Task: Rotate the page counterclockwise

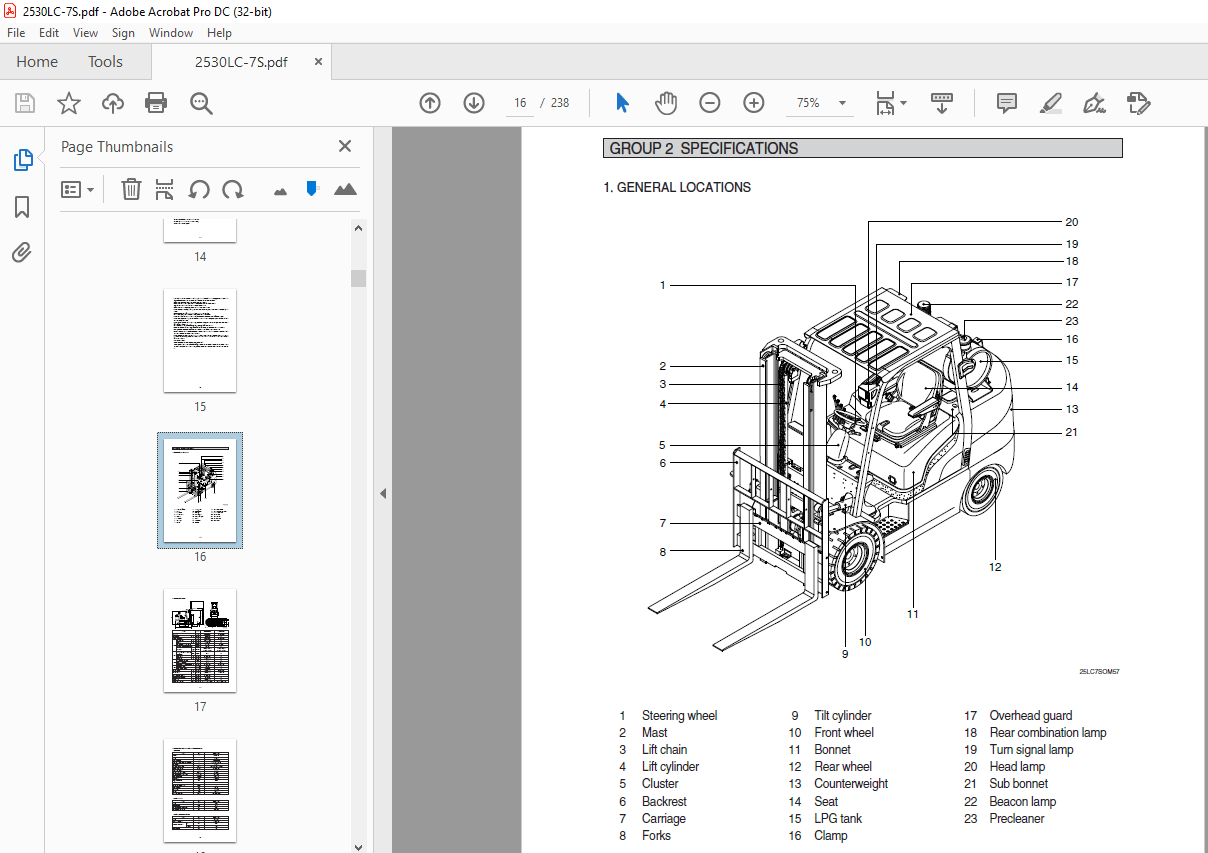Action: coord(200,189)
